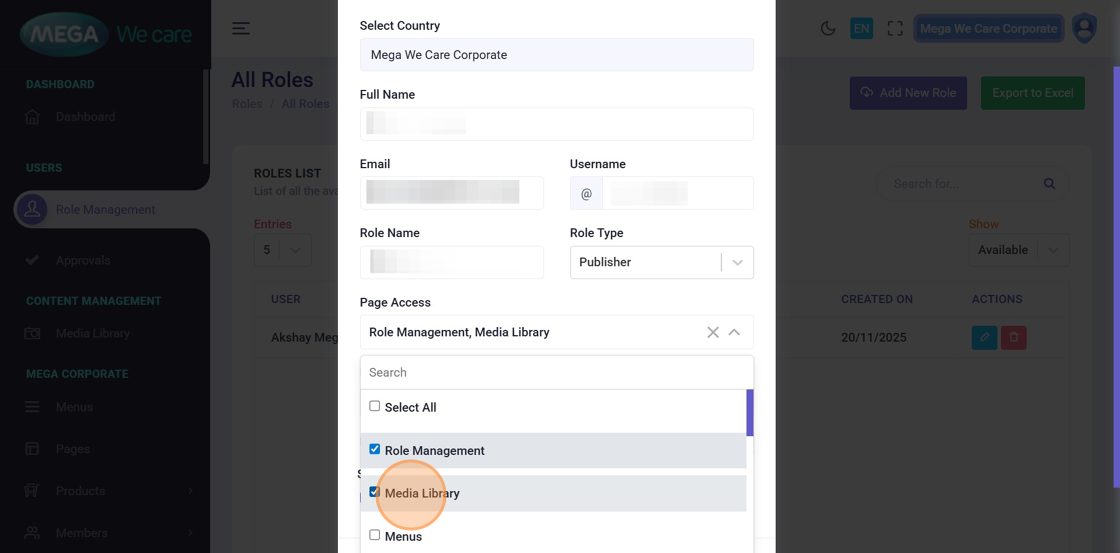
Task: Click the hamburger menu icon
Action: (241, 29)
